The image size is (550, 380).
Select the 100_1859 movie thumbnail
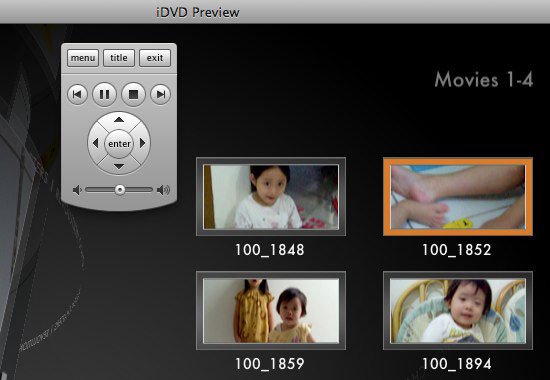click(271, 311)
